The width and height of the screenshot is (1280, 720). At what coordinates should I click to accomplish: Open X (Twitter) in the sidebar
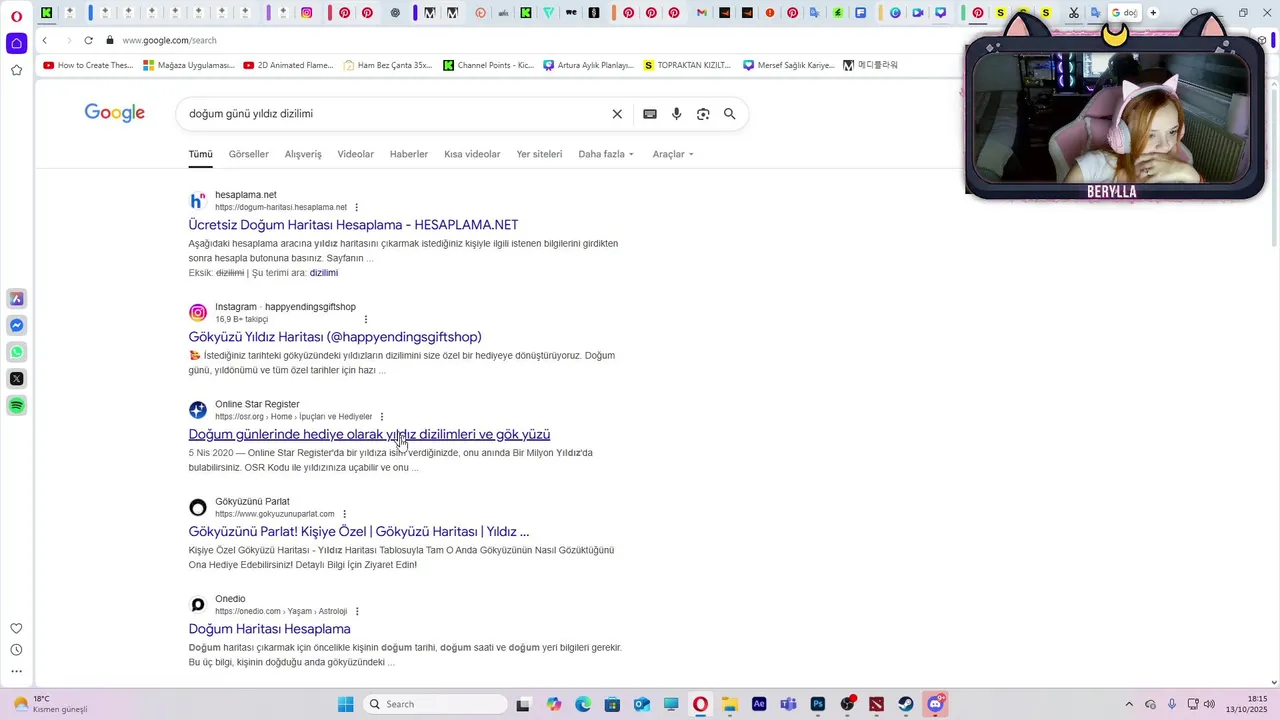[16, 378]
